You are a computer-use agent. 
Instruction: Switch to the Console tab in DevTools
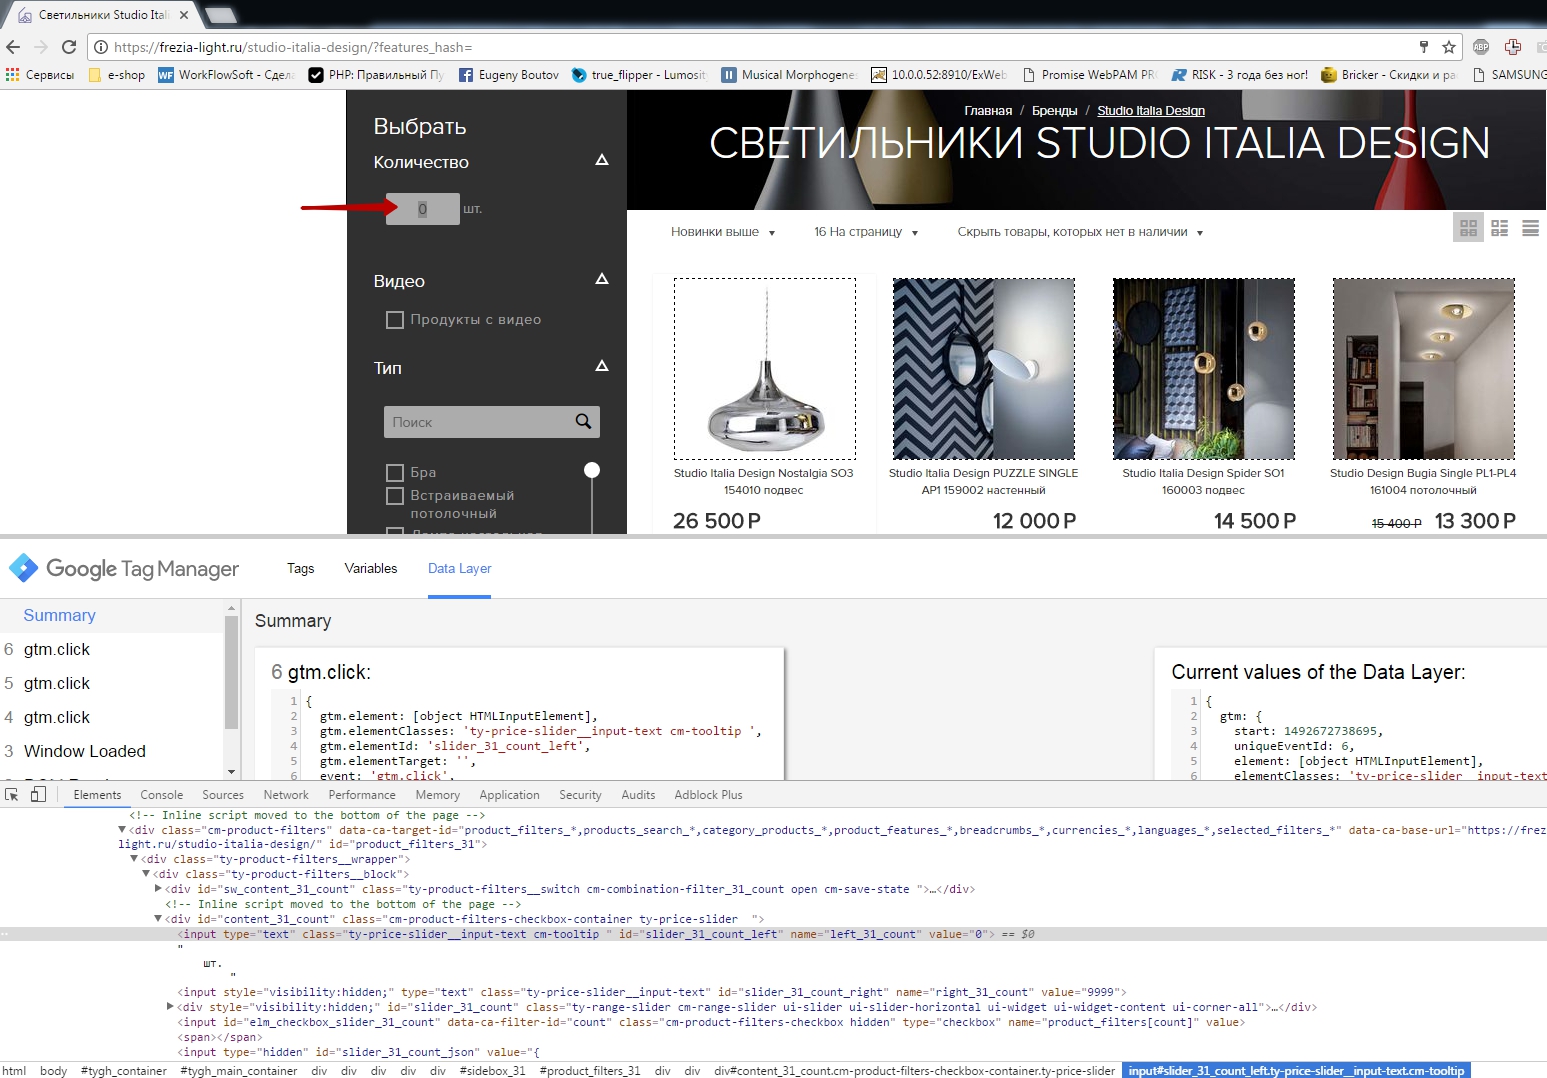[161, 795]
